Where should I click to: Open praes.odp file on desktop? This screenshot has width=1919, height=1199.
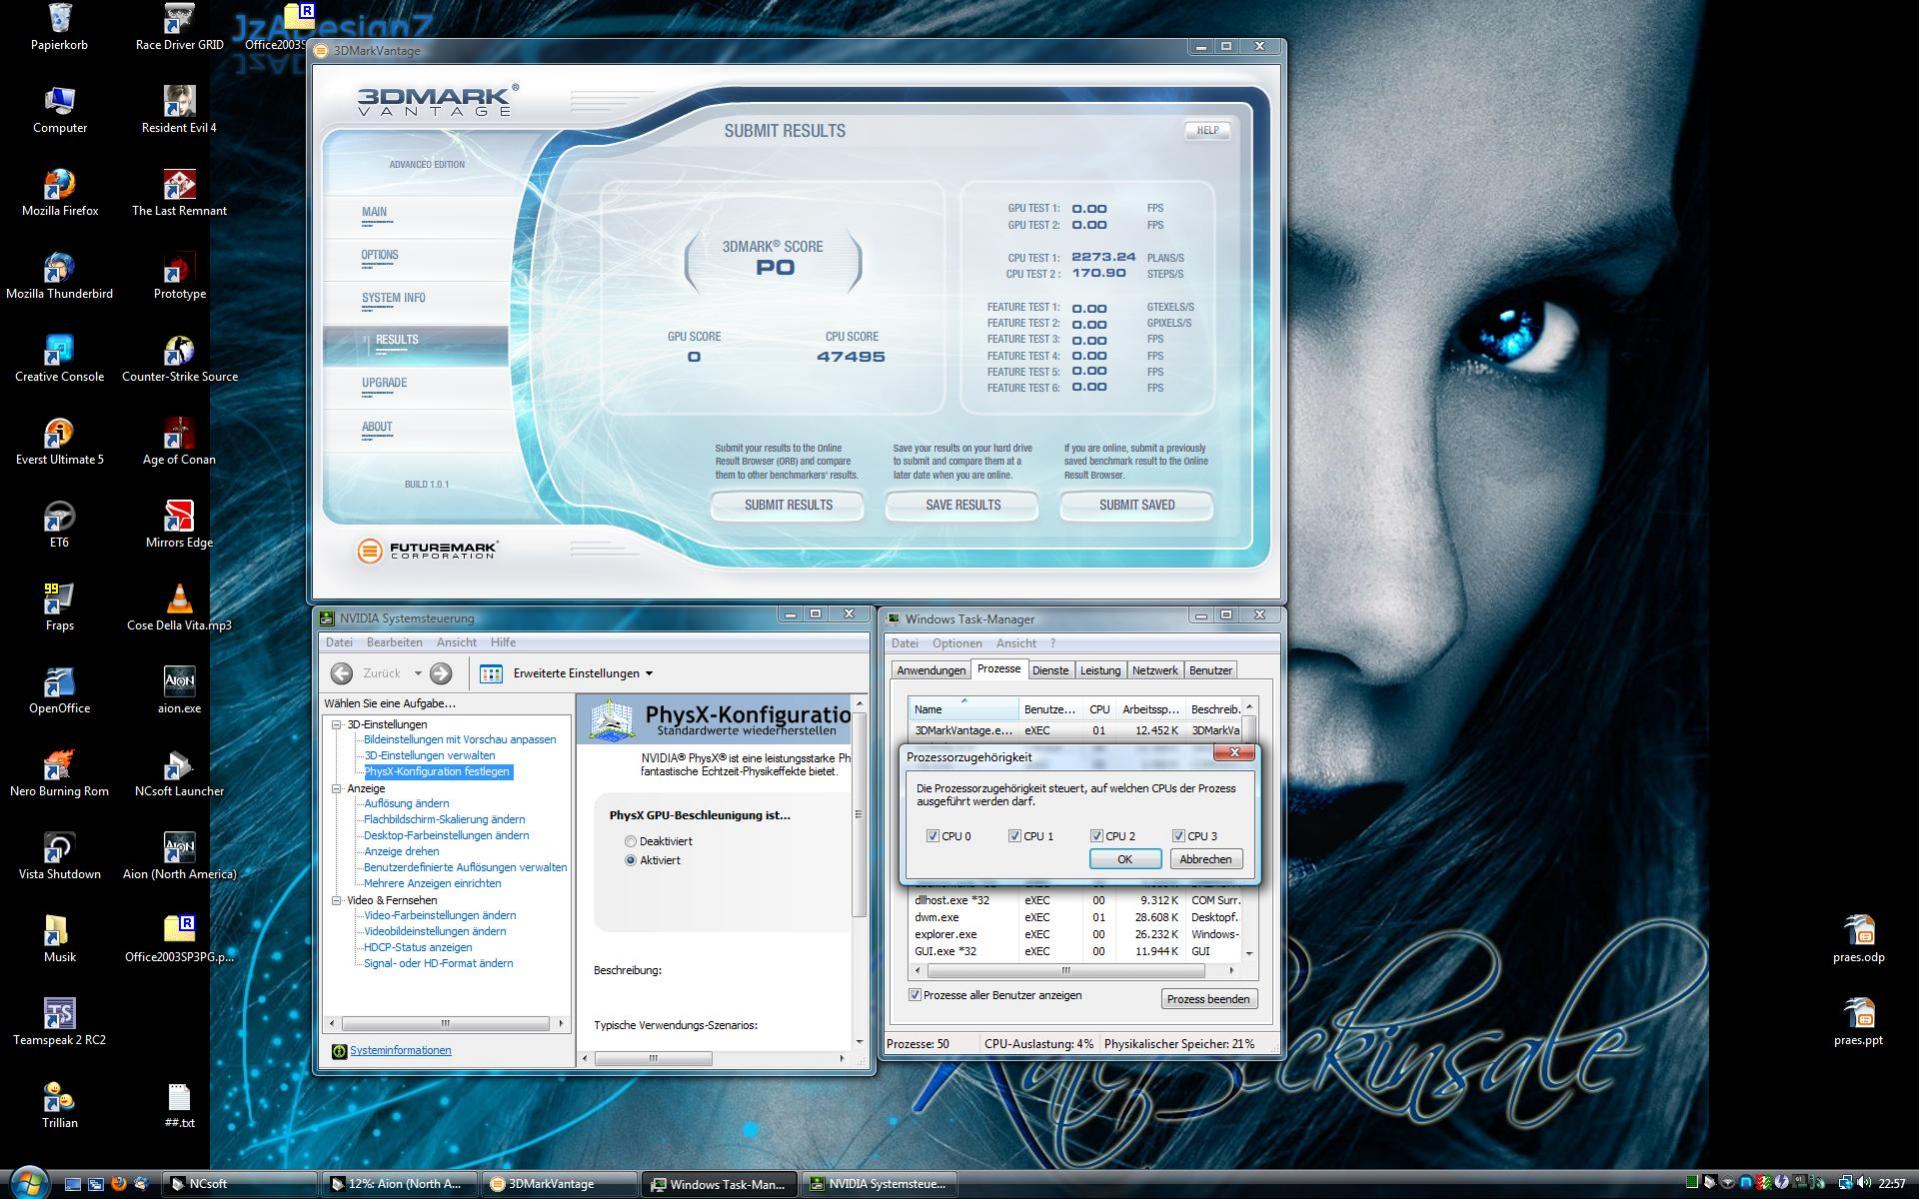(x=1858, y=941)
